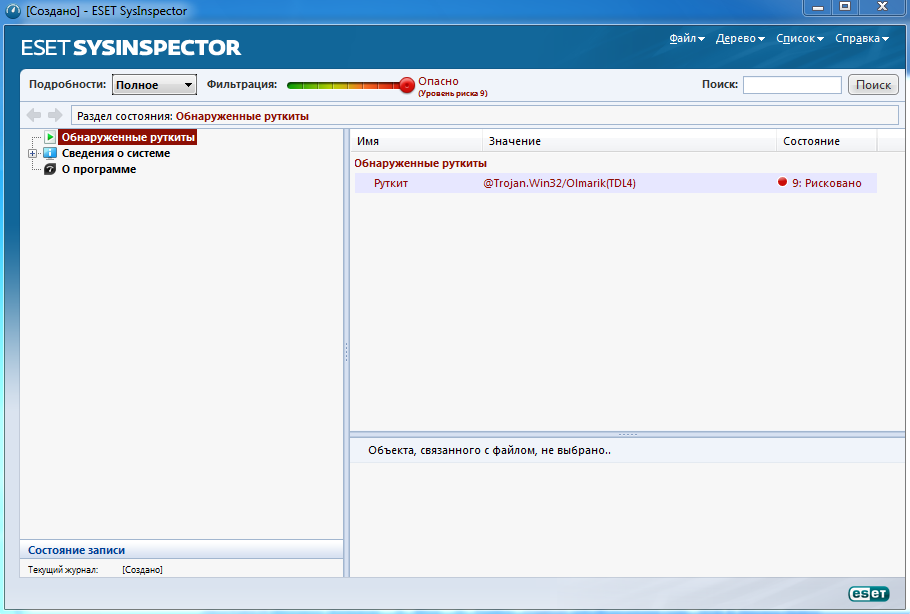Image resolution: width=910 pixels, height=614 pixels.
Task: Click the red risk dot beside 9: Рисковано
Action: [782, 182]
